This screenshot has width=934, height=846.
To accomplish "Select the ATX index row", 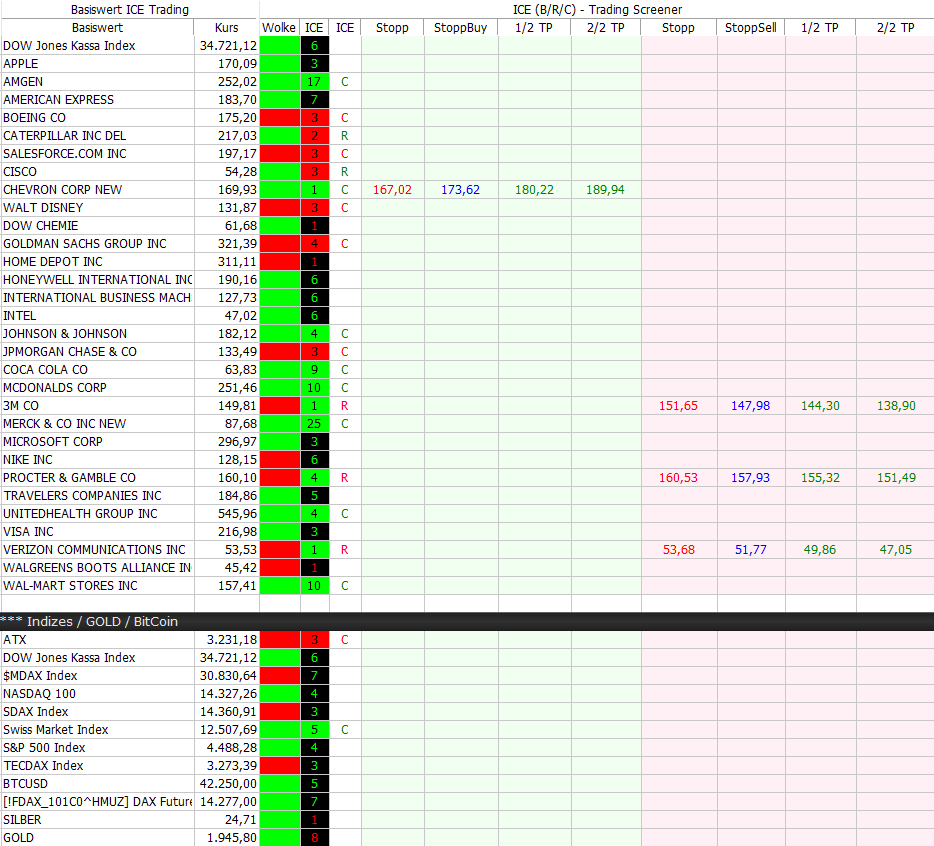I will pos(15,640).
